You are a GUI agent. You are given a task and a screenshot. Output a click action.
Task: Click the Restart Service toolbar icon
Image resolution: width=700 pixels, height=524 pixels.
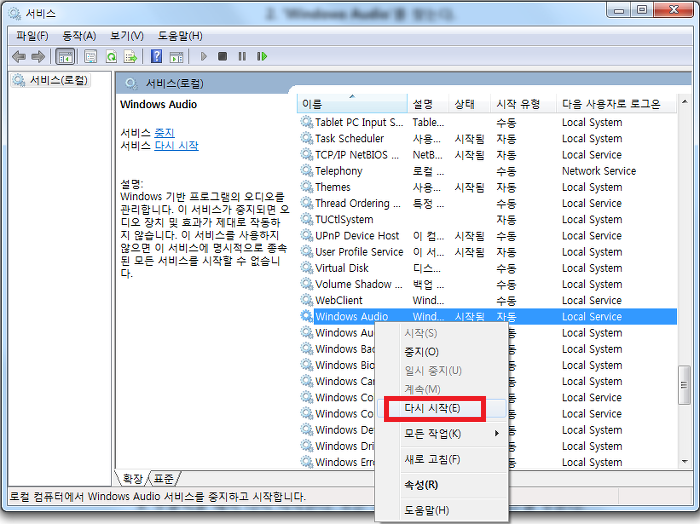[262, 56]
